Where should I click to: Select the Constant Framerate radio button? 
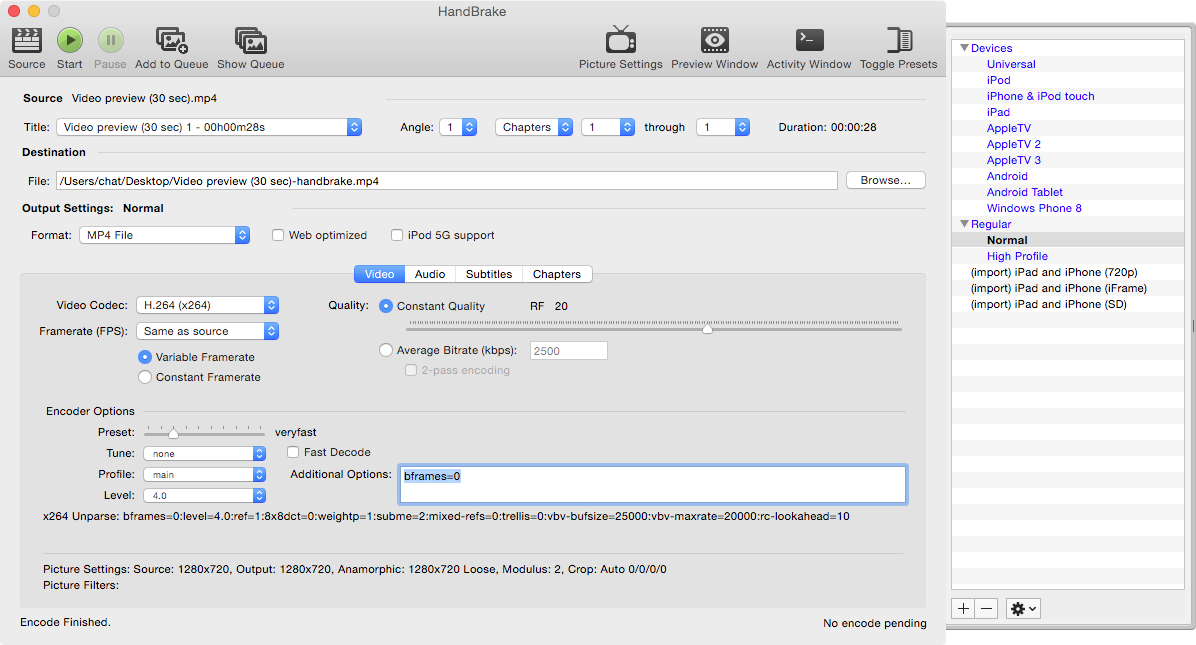pyautogui.click(x=146, y=377)
